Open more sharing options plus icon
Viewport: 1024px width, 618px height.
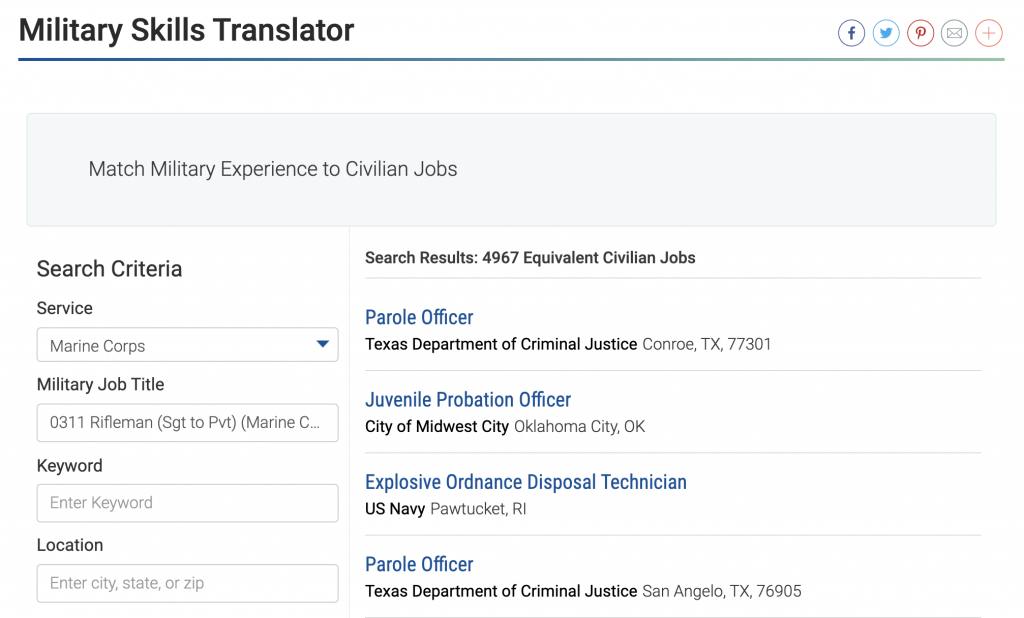click(988, 33)
